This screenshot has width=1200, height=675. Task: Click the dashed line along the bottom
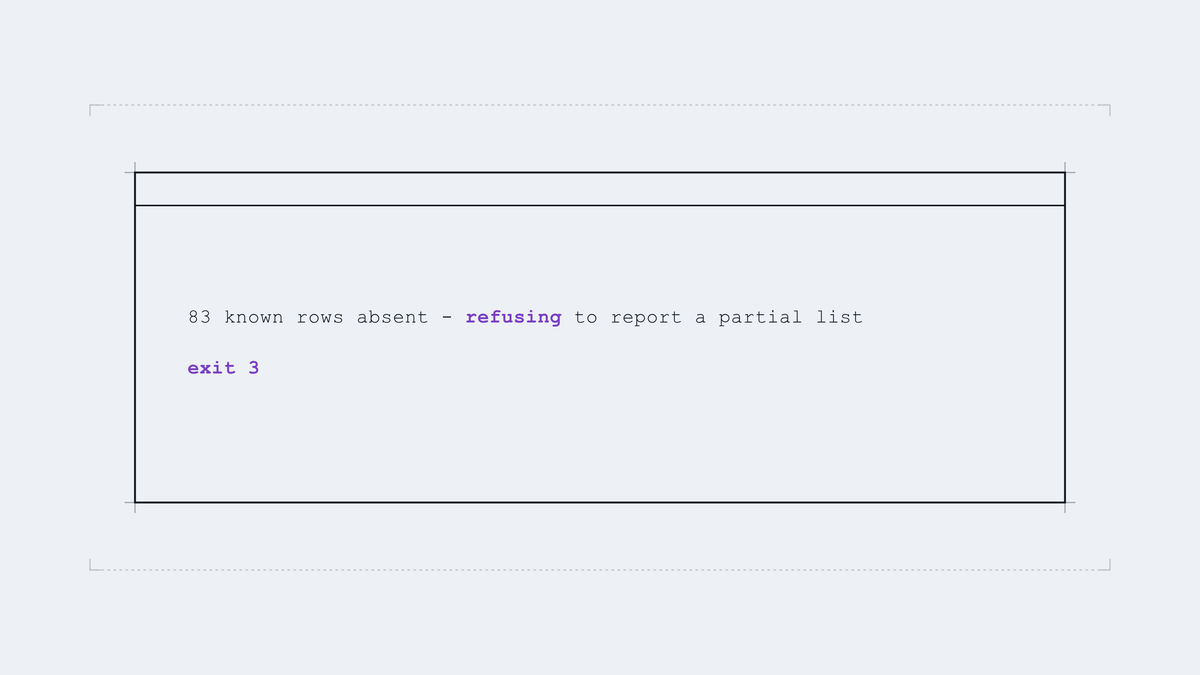coord(600,570)
